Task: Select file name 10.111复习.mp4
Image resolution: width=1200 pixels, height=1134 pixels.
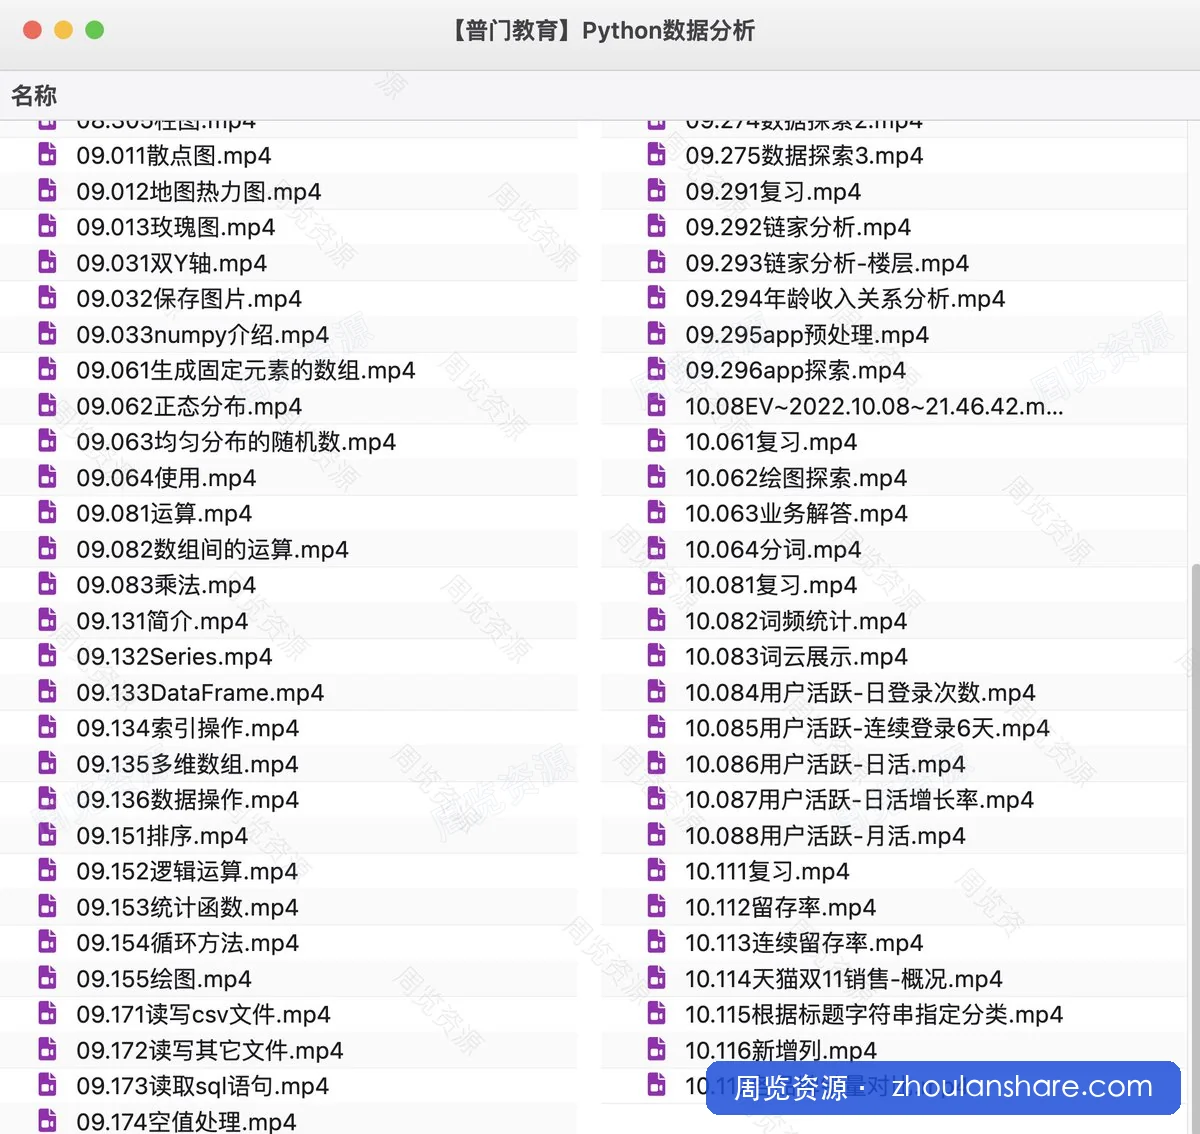Action: pos(768,872)
